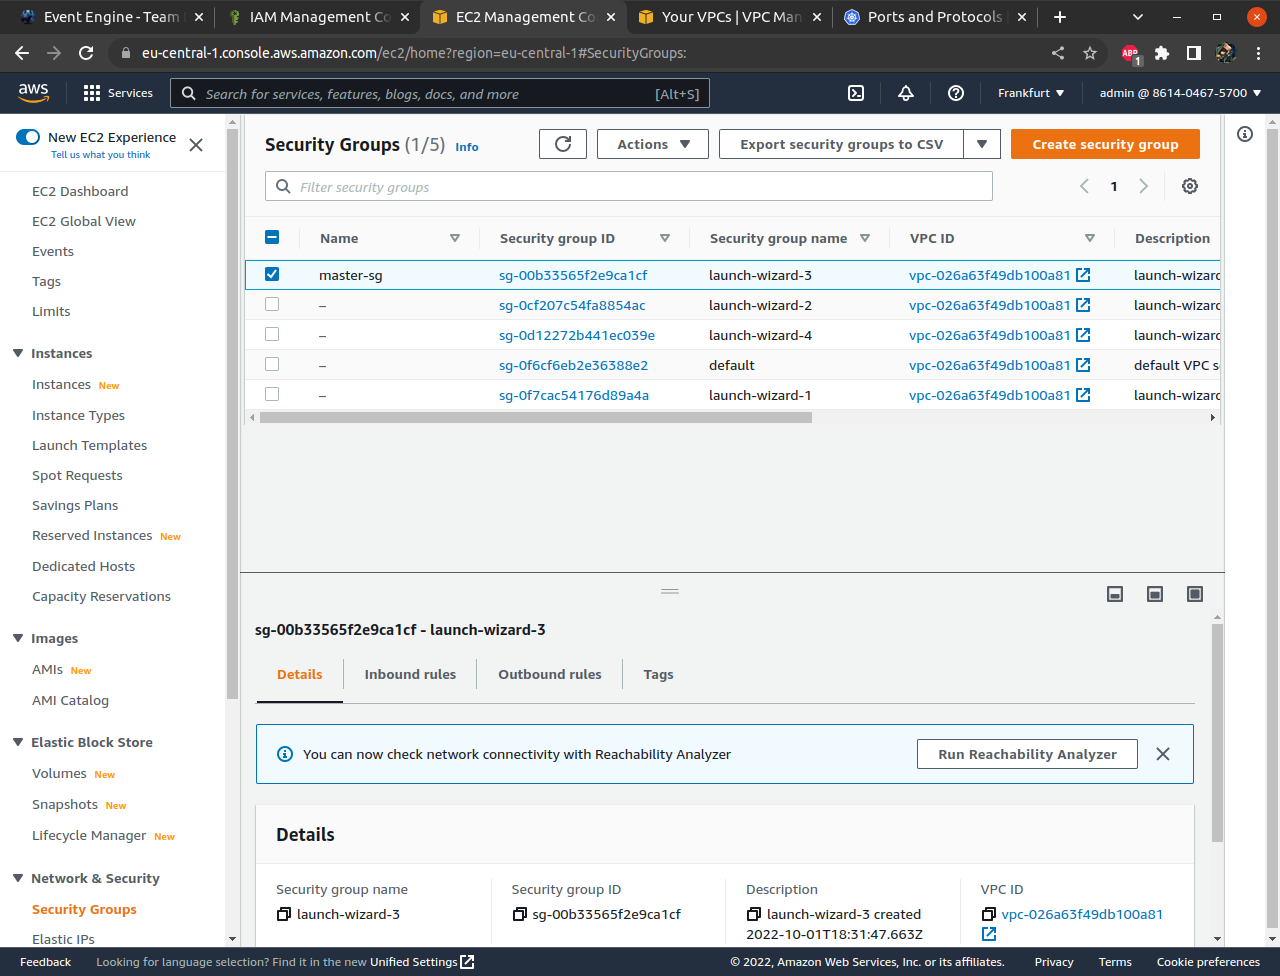Viewport: 1280px width, 976px height.
Task: Collapse the Instances sidebar section
Action: 18,353
